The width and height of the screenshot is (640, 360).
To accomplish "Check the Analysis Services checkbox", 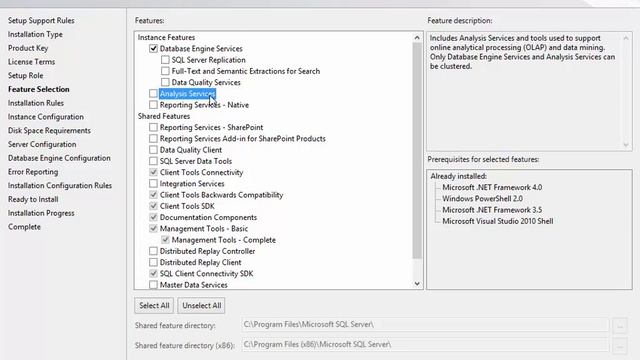I will click(153, 93).
